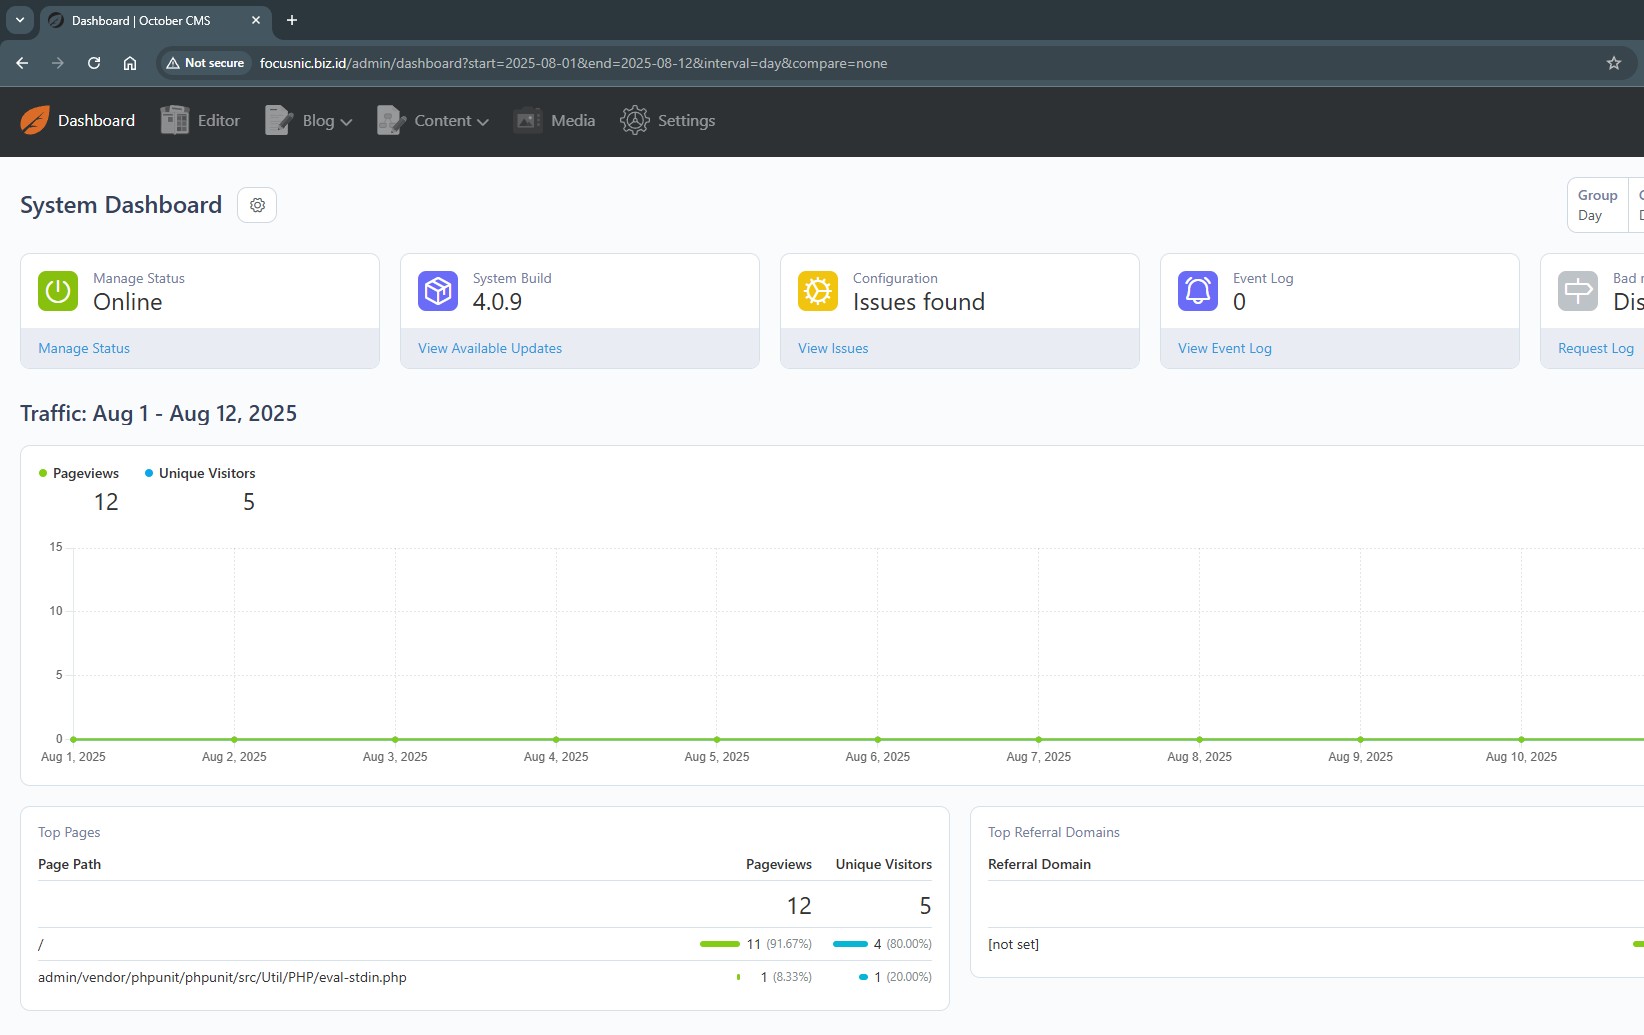This screenshot has width=1644, height=1035.
Task: Click the gray Bad Requests signpost icon
Action: (x=1578, y=291)
